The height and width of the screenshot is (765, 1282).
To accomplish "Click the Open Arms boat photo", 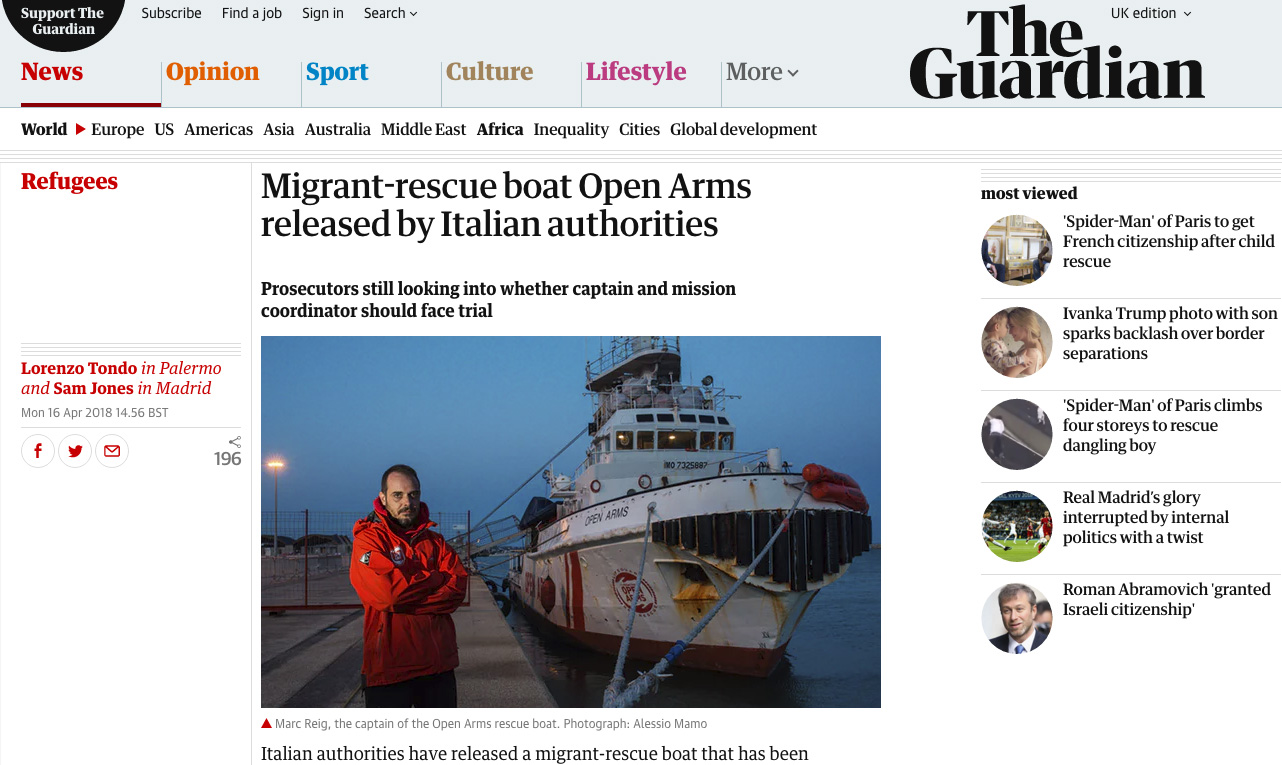I will (x=571, y=522).
